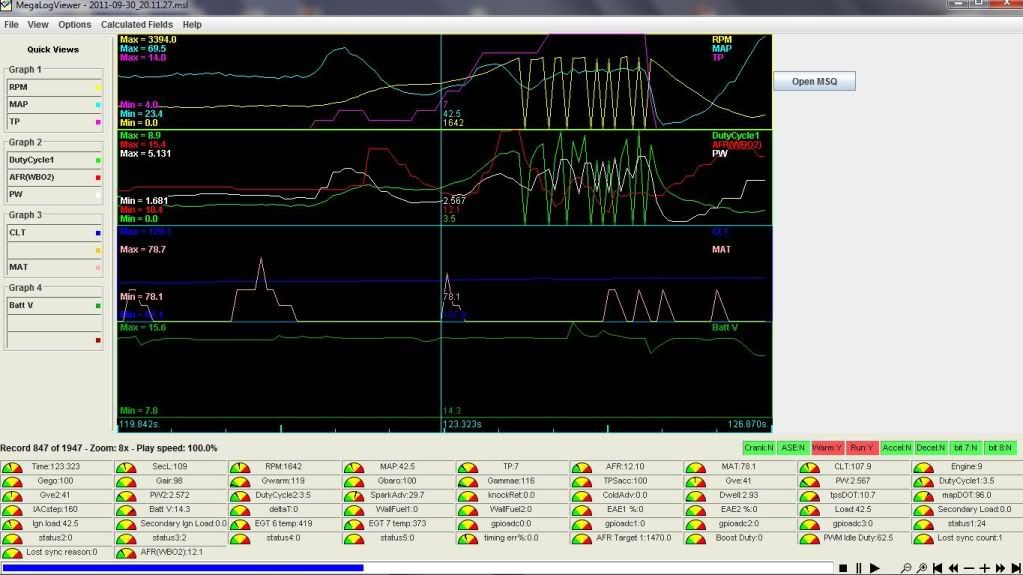Rewind playback with the double-left arrows

(953, 568)
